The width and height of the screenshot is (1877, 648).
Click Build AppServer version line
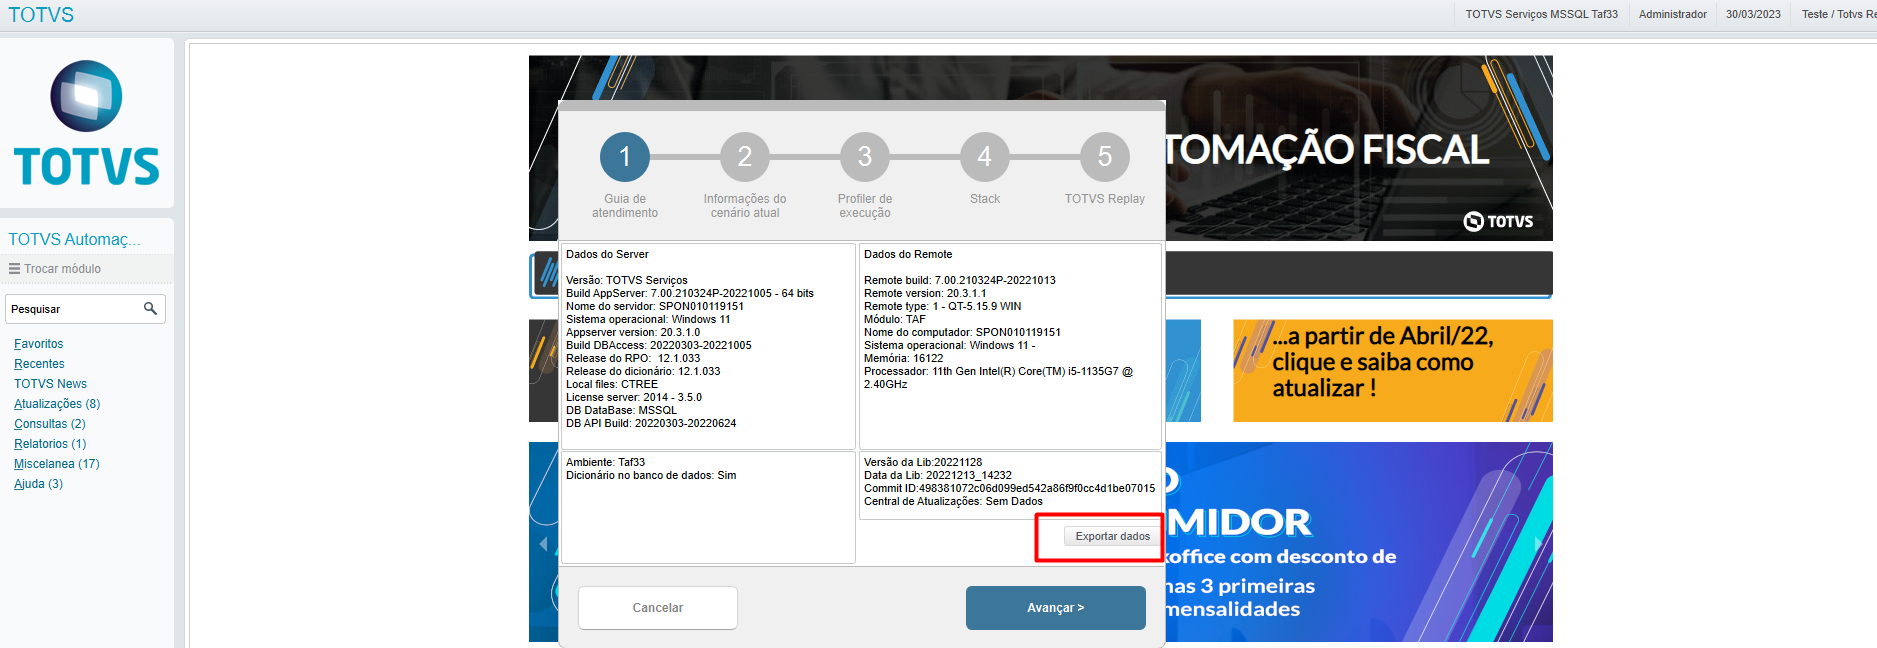[690, 294]
